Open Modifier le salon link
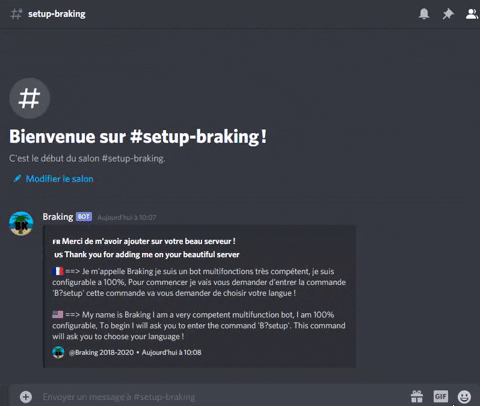 coord(59,179)
